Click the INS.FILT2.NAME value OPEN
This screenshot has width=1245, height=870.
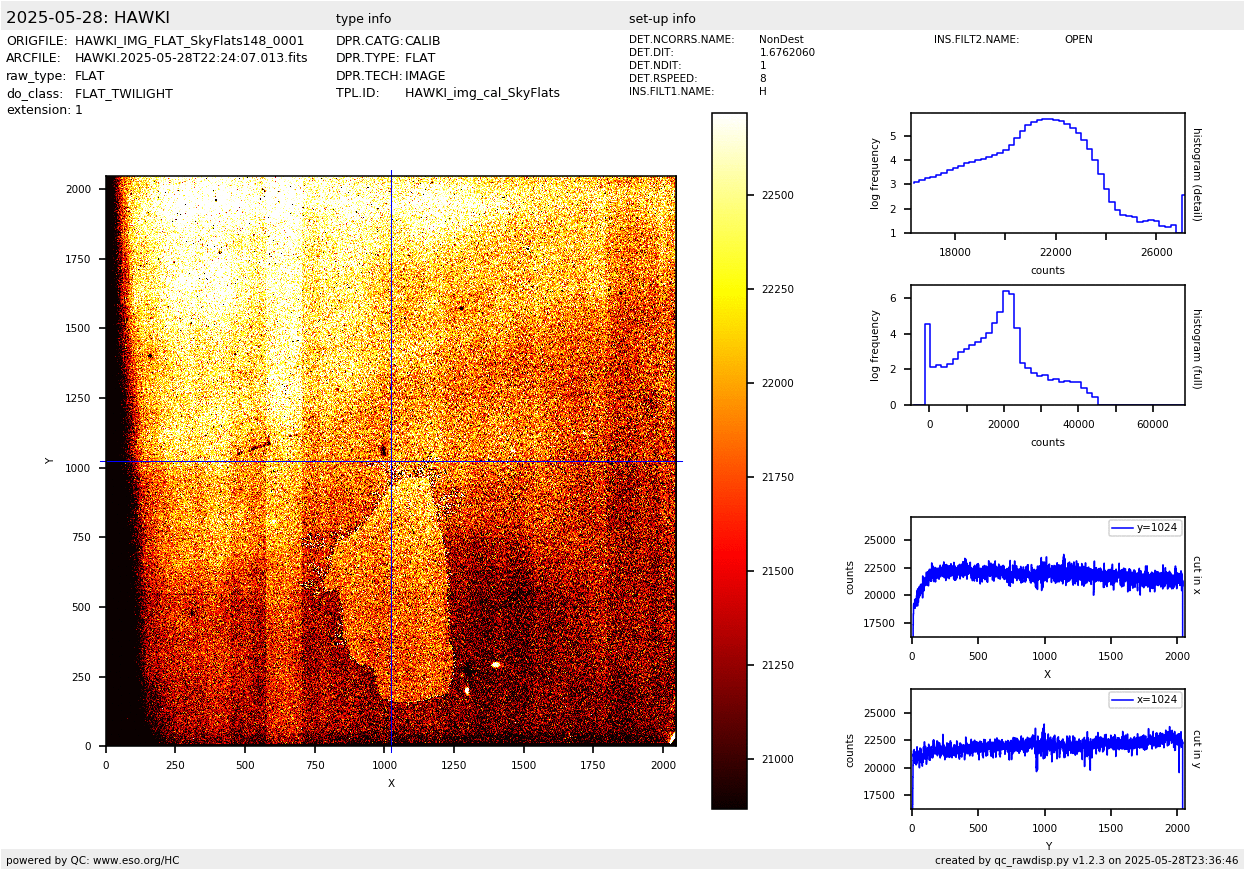tap(1078, 40)
